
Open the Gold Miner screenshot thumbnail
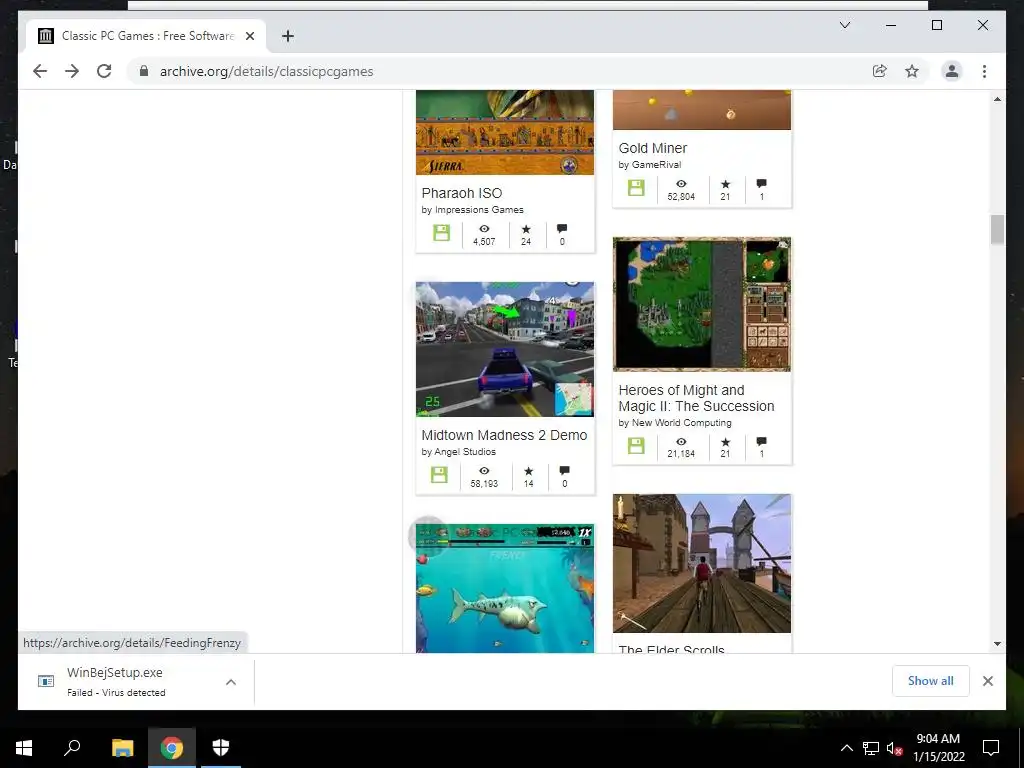click(x=701, y=110)
